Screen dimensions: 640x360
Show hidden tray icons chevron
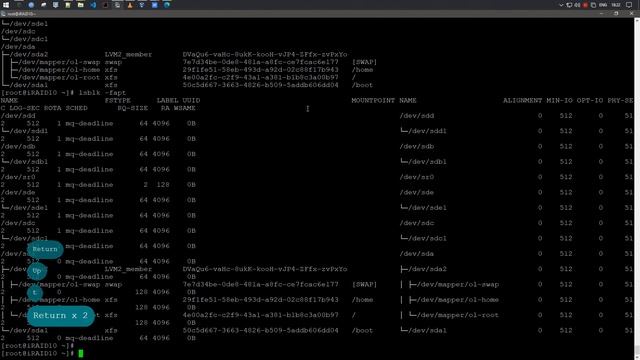[x=561, y=5]
